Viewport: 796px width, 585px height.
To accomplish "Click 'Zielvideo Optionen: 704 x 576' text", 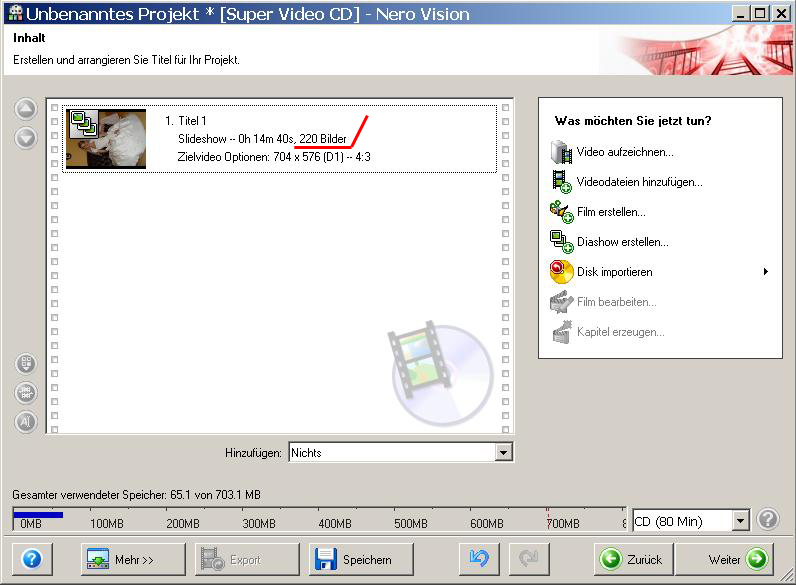I will click(274, 156).
